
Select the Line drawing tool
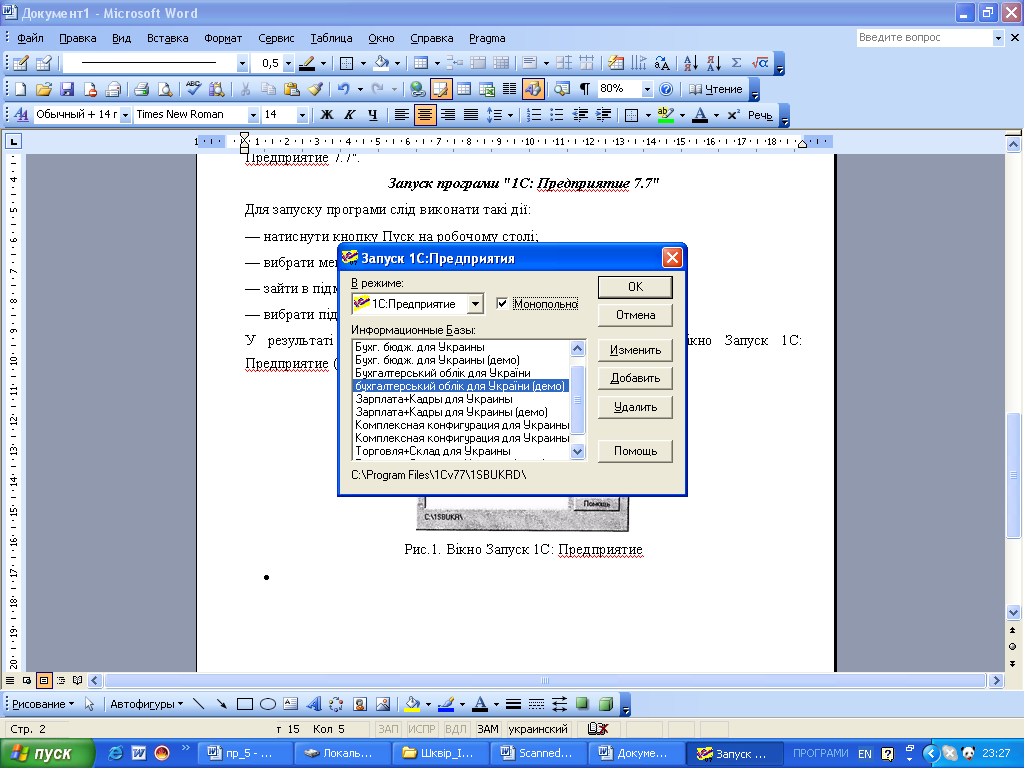point(199,704)
